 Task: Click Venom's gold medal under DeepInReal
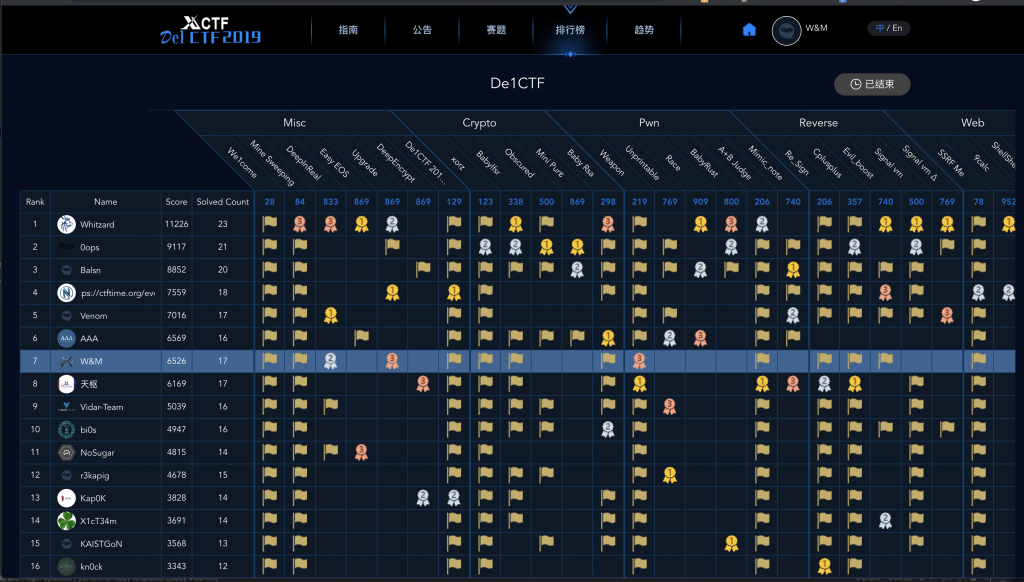coord(330,315)
